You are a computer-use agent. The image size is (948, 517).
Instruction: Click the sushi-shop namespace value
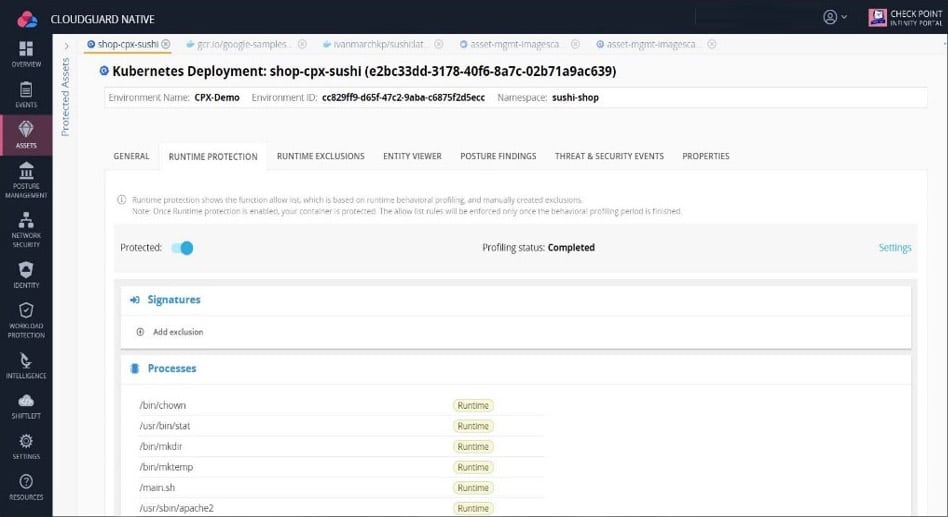[x=575, y=97]
